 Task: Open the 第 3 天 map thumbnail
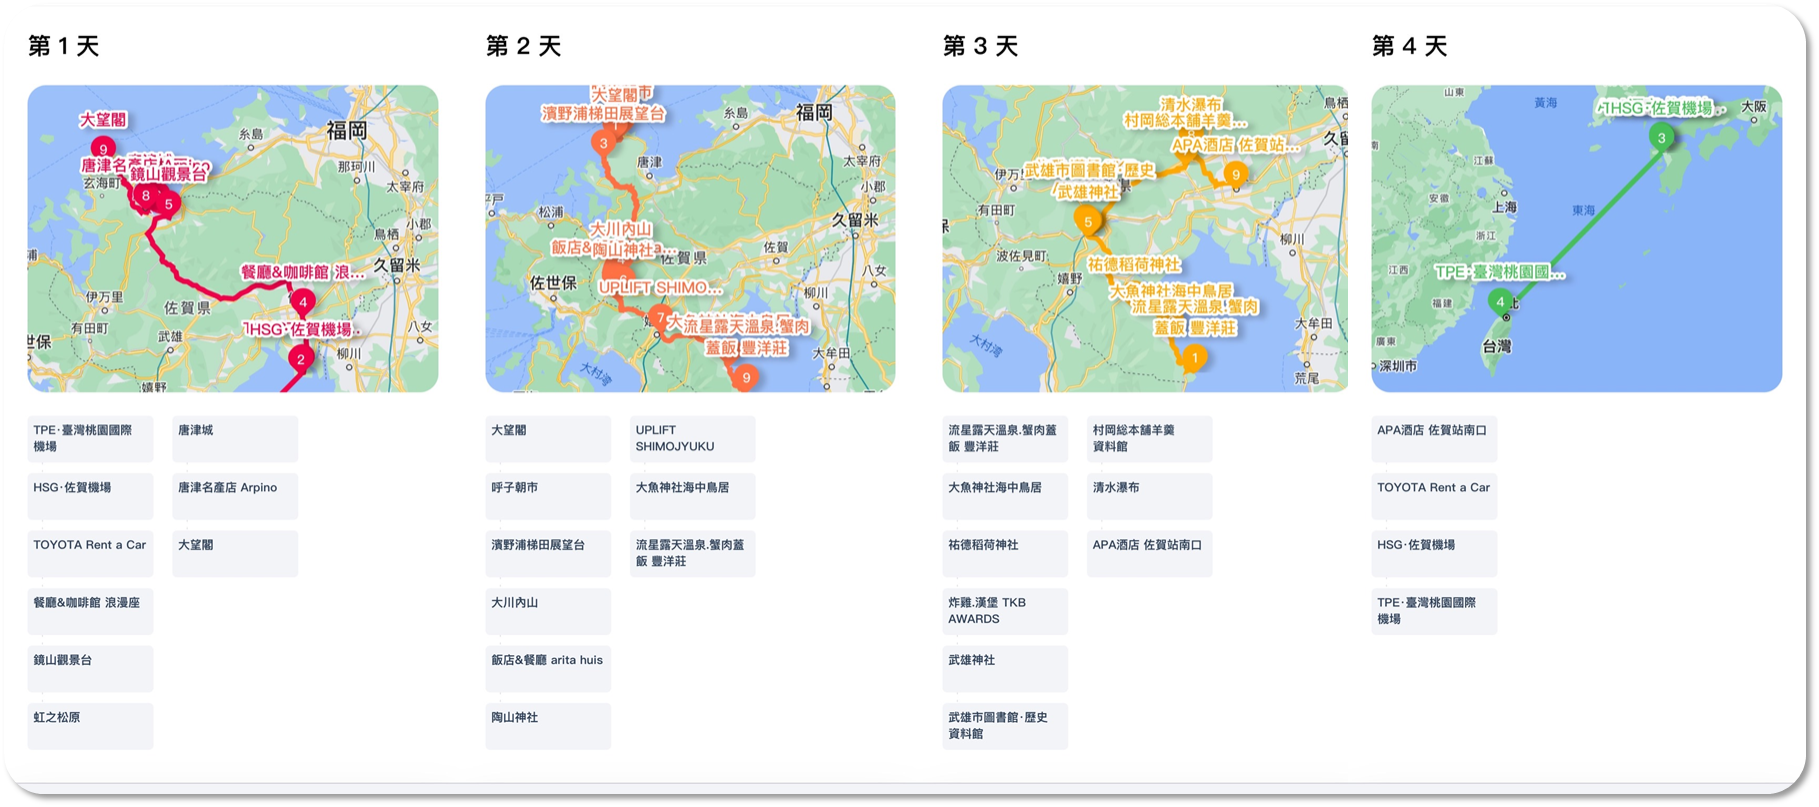tap(1145, 238)
